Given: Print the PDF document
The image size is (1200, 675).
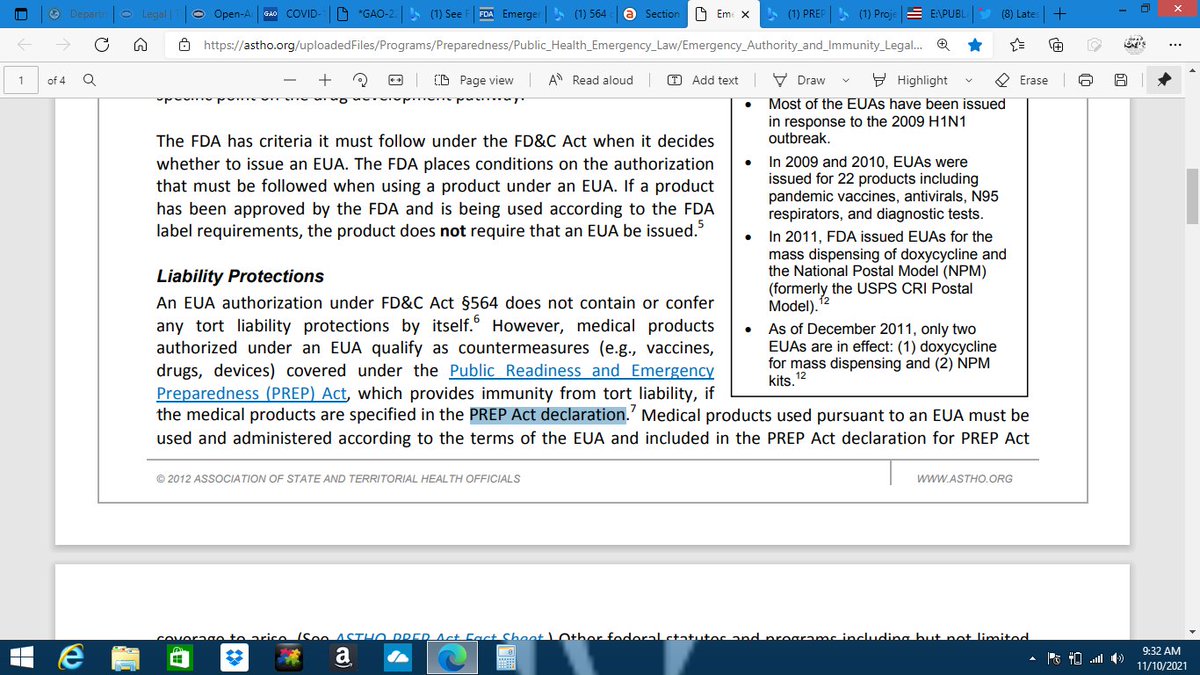Looking at the screenshot, I should (x=1086, y=80).
